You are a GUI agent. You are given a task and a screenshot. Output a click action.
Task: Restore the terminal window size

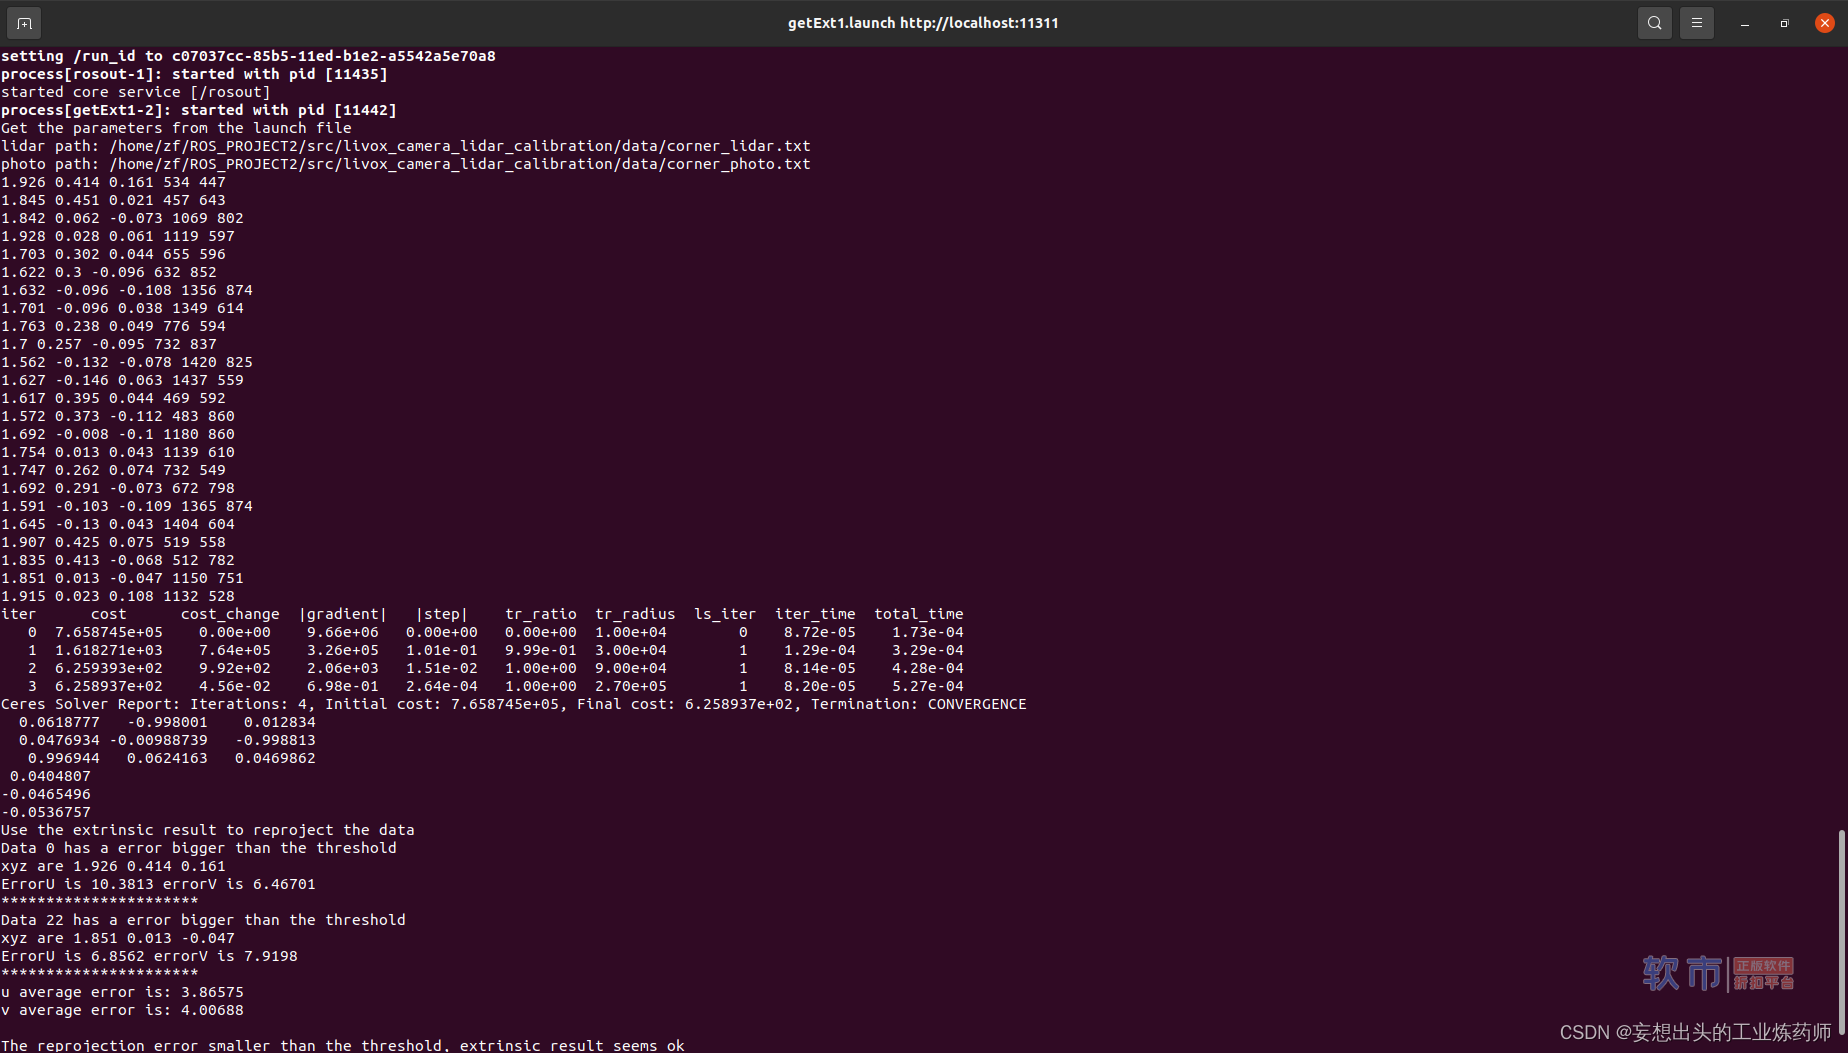(x=1785, y=23)
